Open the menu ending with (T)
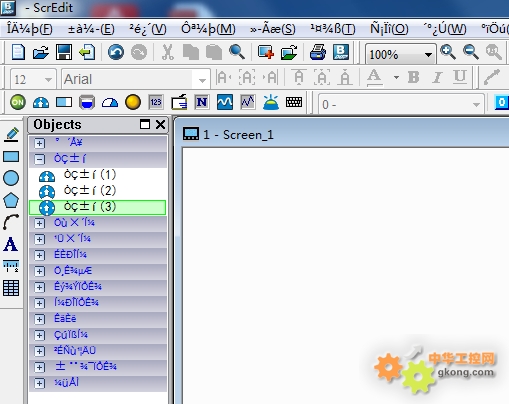Screen dimensions: 509x404 click(x=333, y=29)
